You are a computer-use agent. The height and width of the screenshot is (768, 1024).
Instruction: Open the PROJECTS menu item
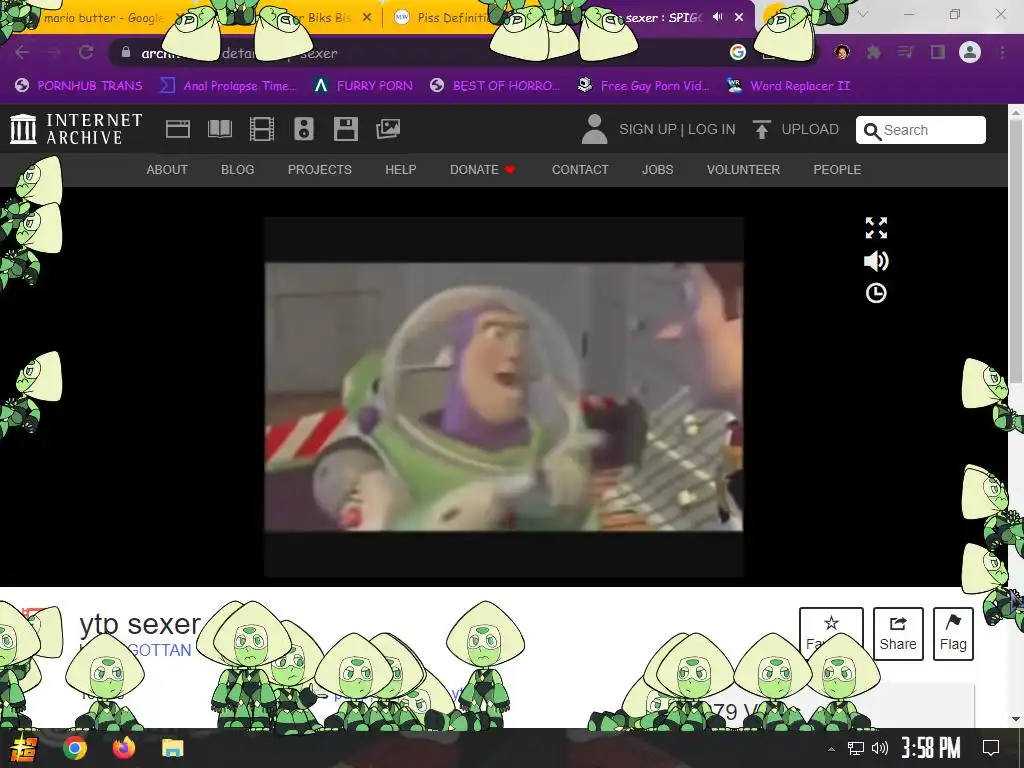pos(319,170)
